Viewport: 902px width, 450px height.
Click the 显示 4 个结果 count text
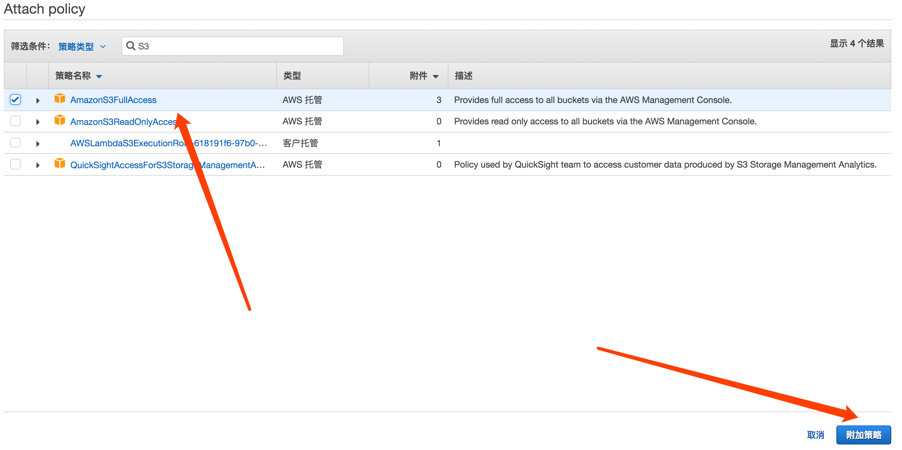pyautogui.click(x=857, y=44)
